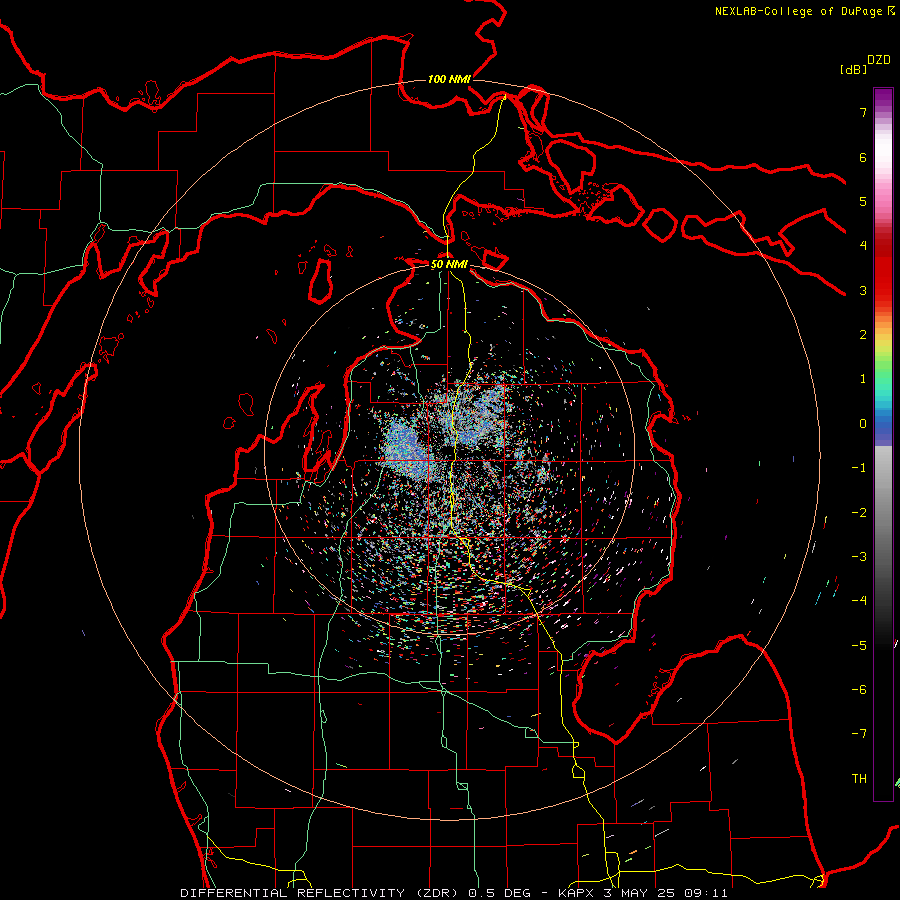This screenshot has height=900, width=900.
Task: Click the KAPX radar site identifier
Action: 577,893
